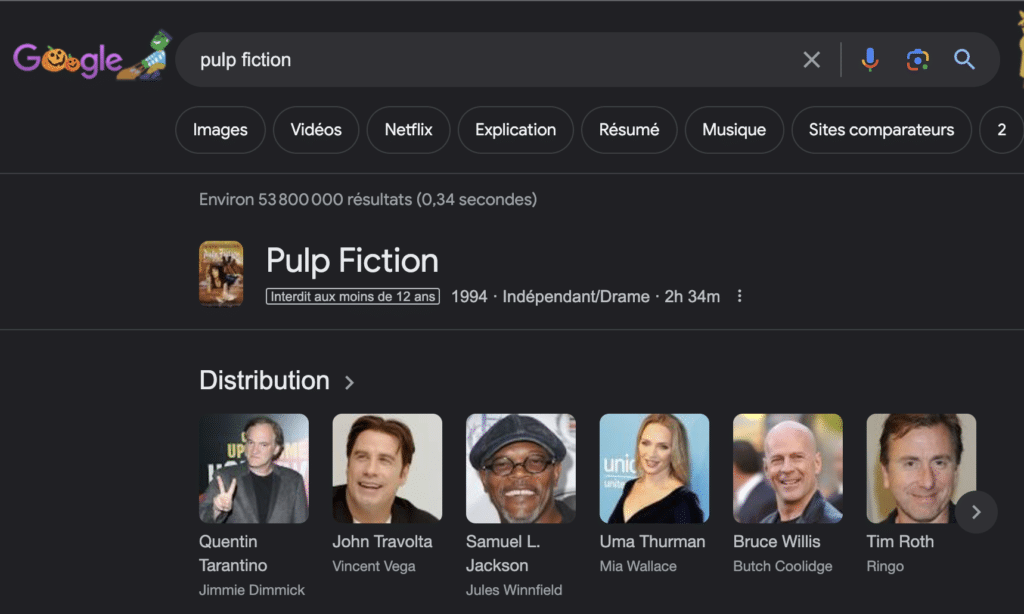Click the Interdit aux moins de 12 ans badge
1024x614 pixels.
[x=353, y=297]
